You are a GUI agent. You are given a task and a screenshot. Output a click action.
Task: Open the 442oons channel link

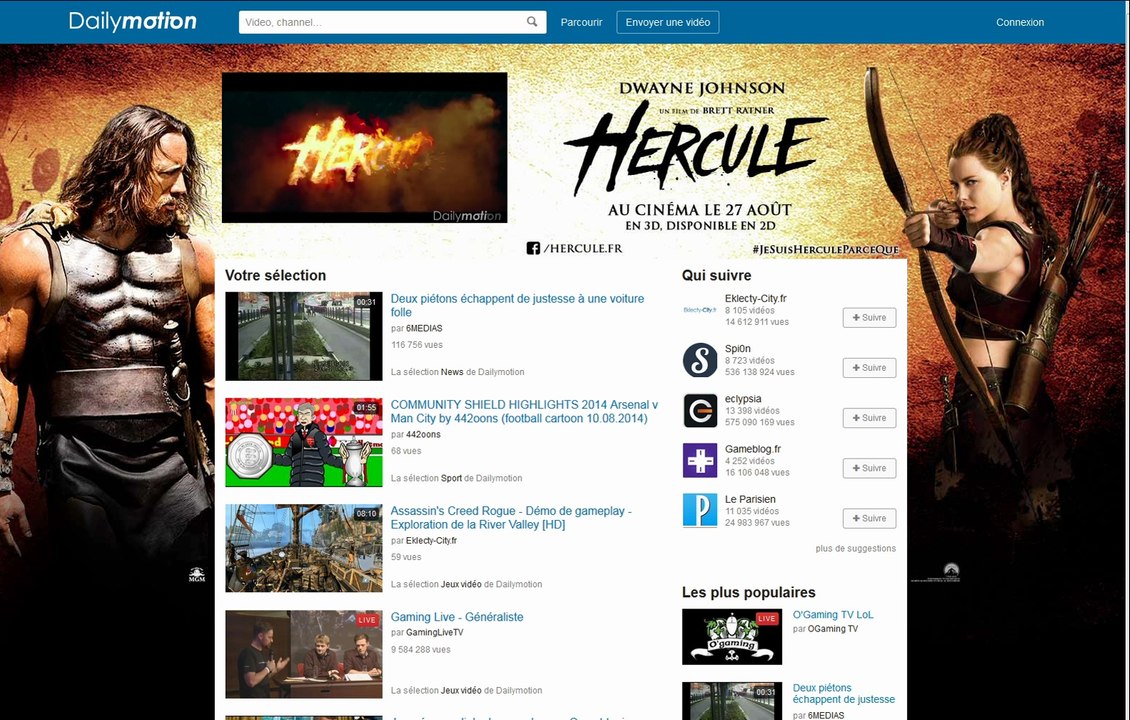click(x=423, y=435)
